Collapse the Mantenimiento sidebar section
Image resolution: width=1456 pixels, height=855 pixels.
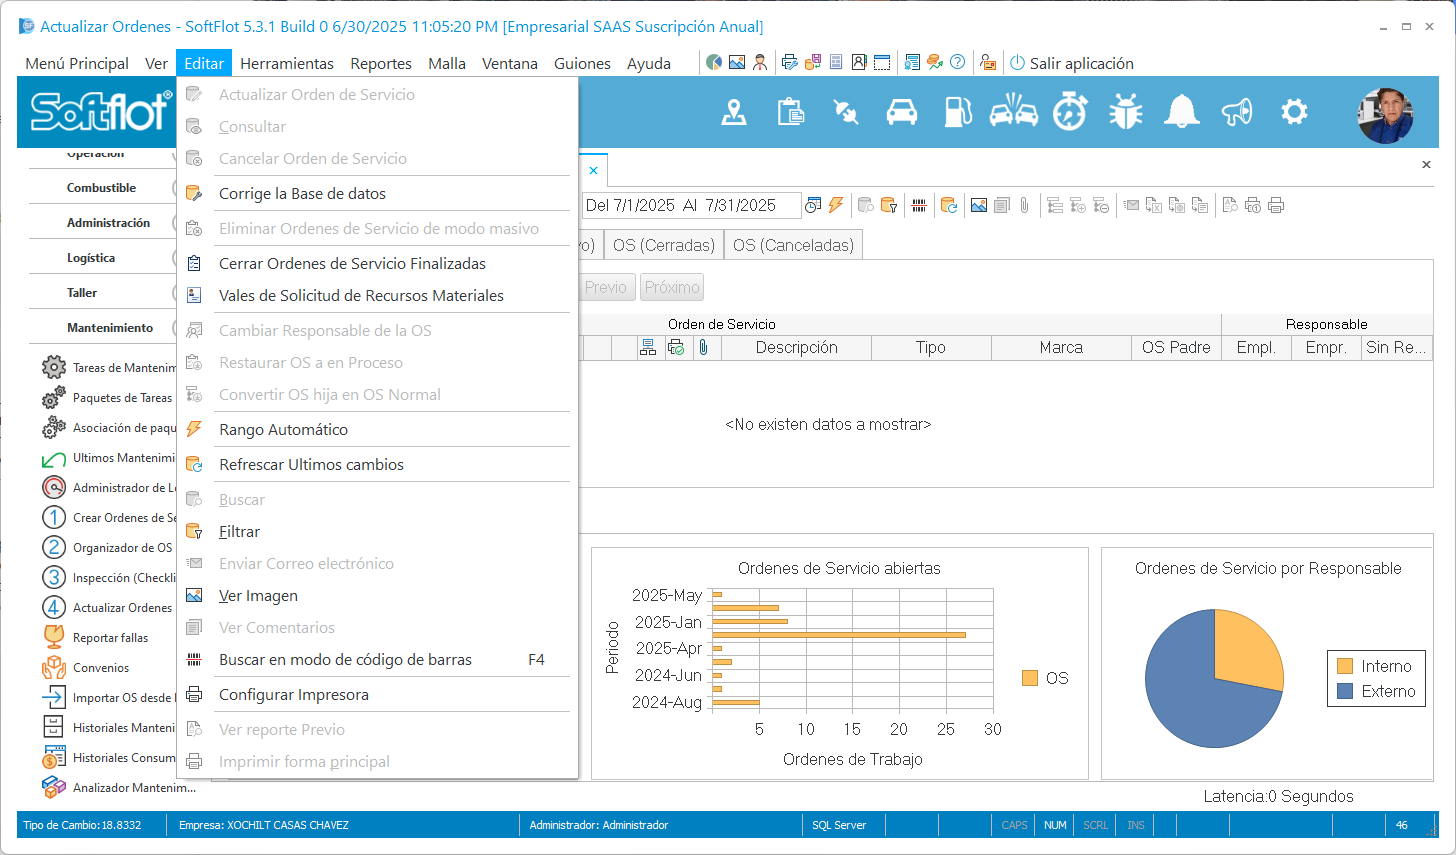(110, 328)
